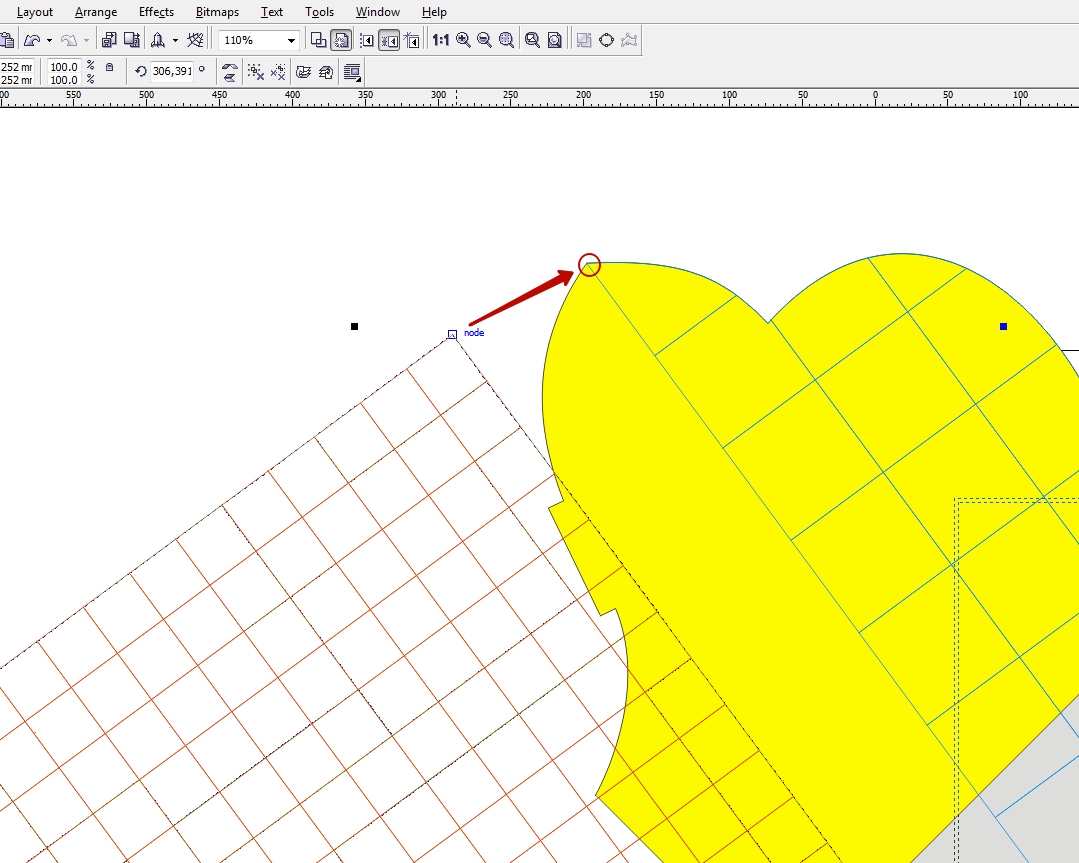Toggle the highlighted snap button beside zoom
The image size is (1079, 863).
[341, 40]
